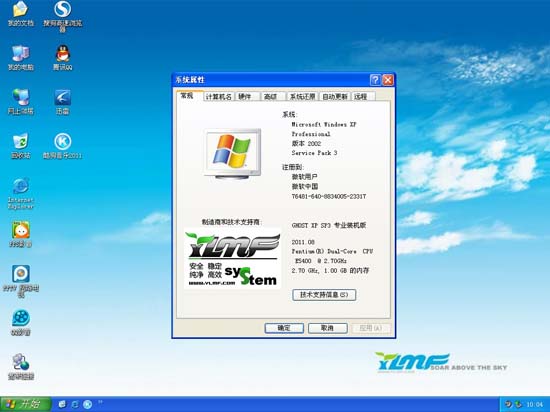Switch to the 计算机名 (Computer Name) tab
Image resolution: width=550 pixels, height=412 pixels.
point(219,97)
